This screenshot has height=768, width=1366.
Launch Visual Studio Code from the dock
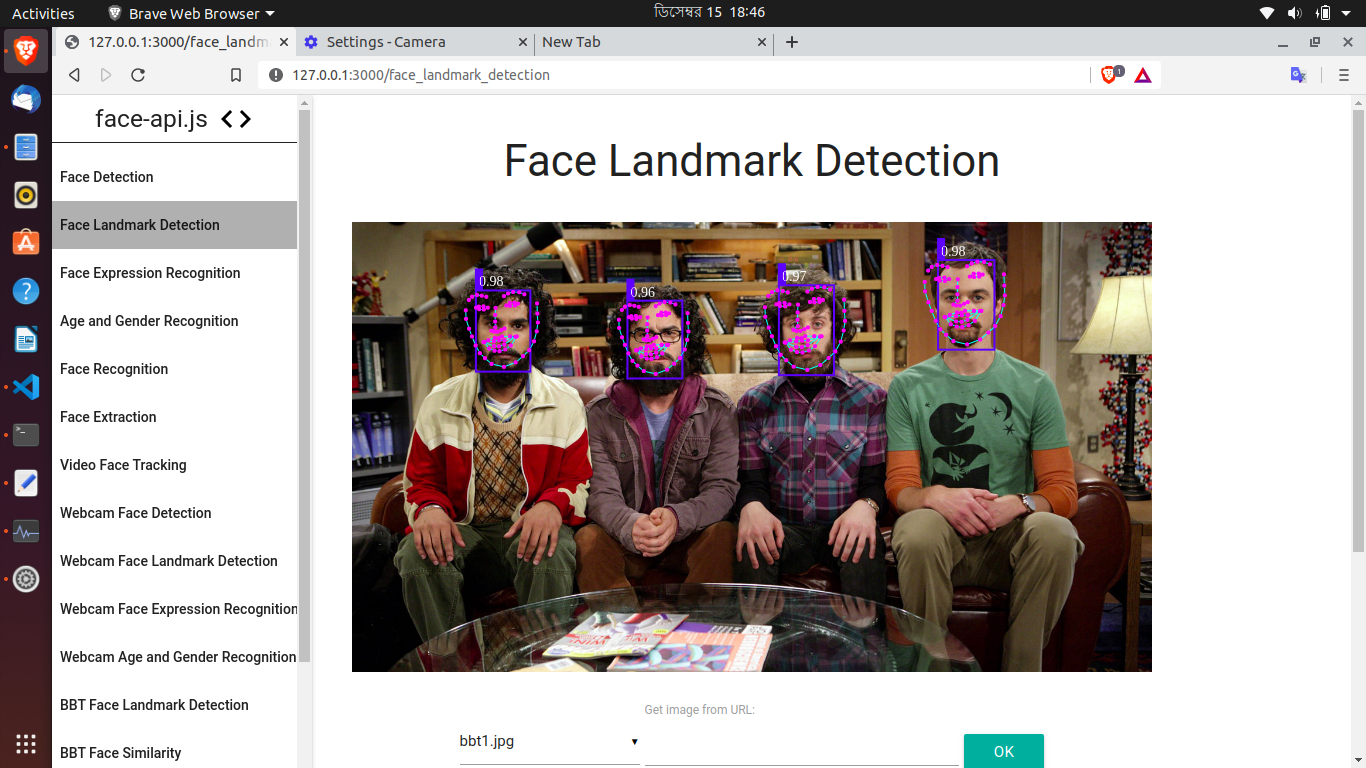pos(24,387)
